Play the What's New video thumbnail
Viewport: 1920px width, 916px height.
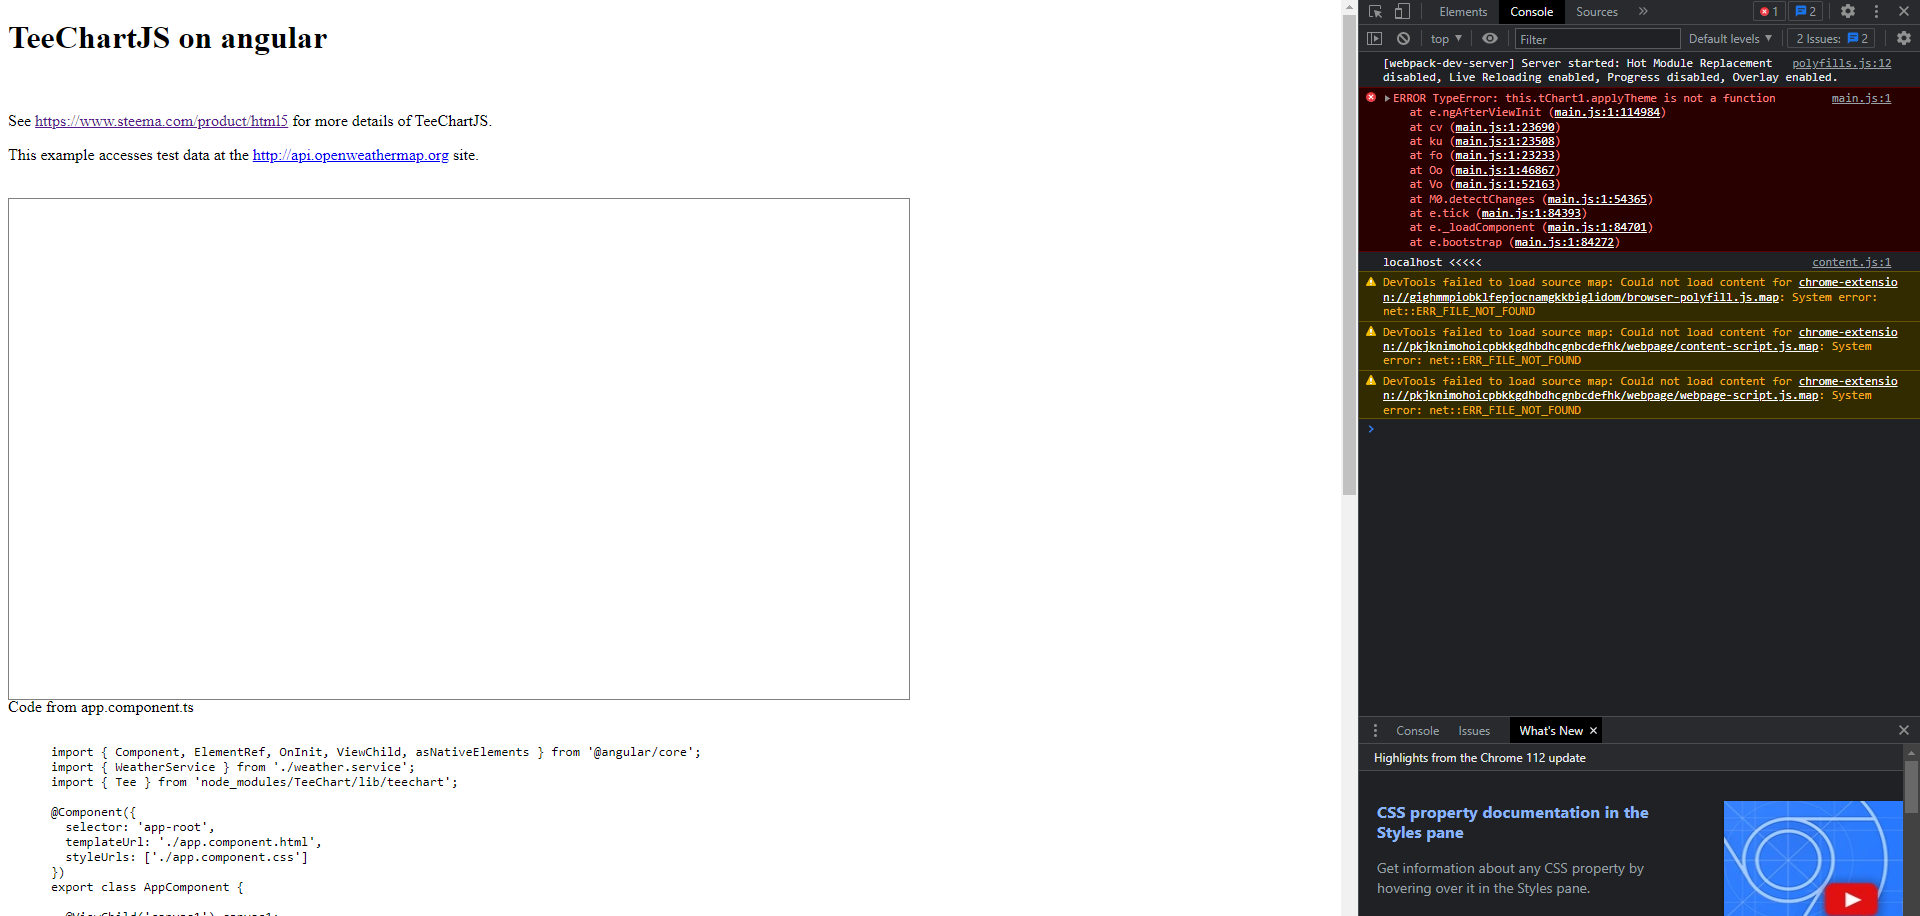1852,899
